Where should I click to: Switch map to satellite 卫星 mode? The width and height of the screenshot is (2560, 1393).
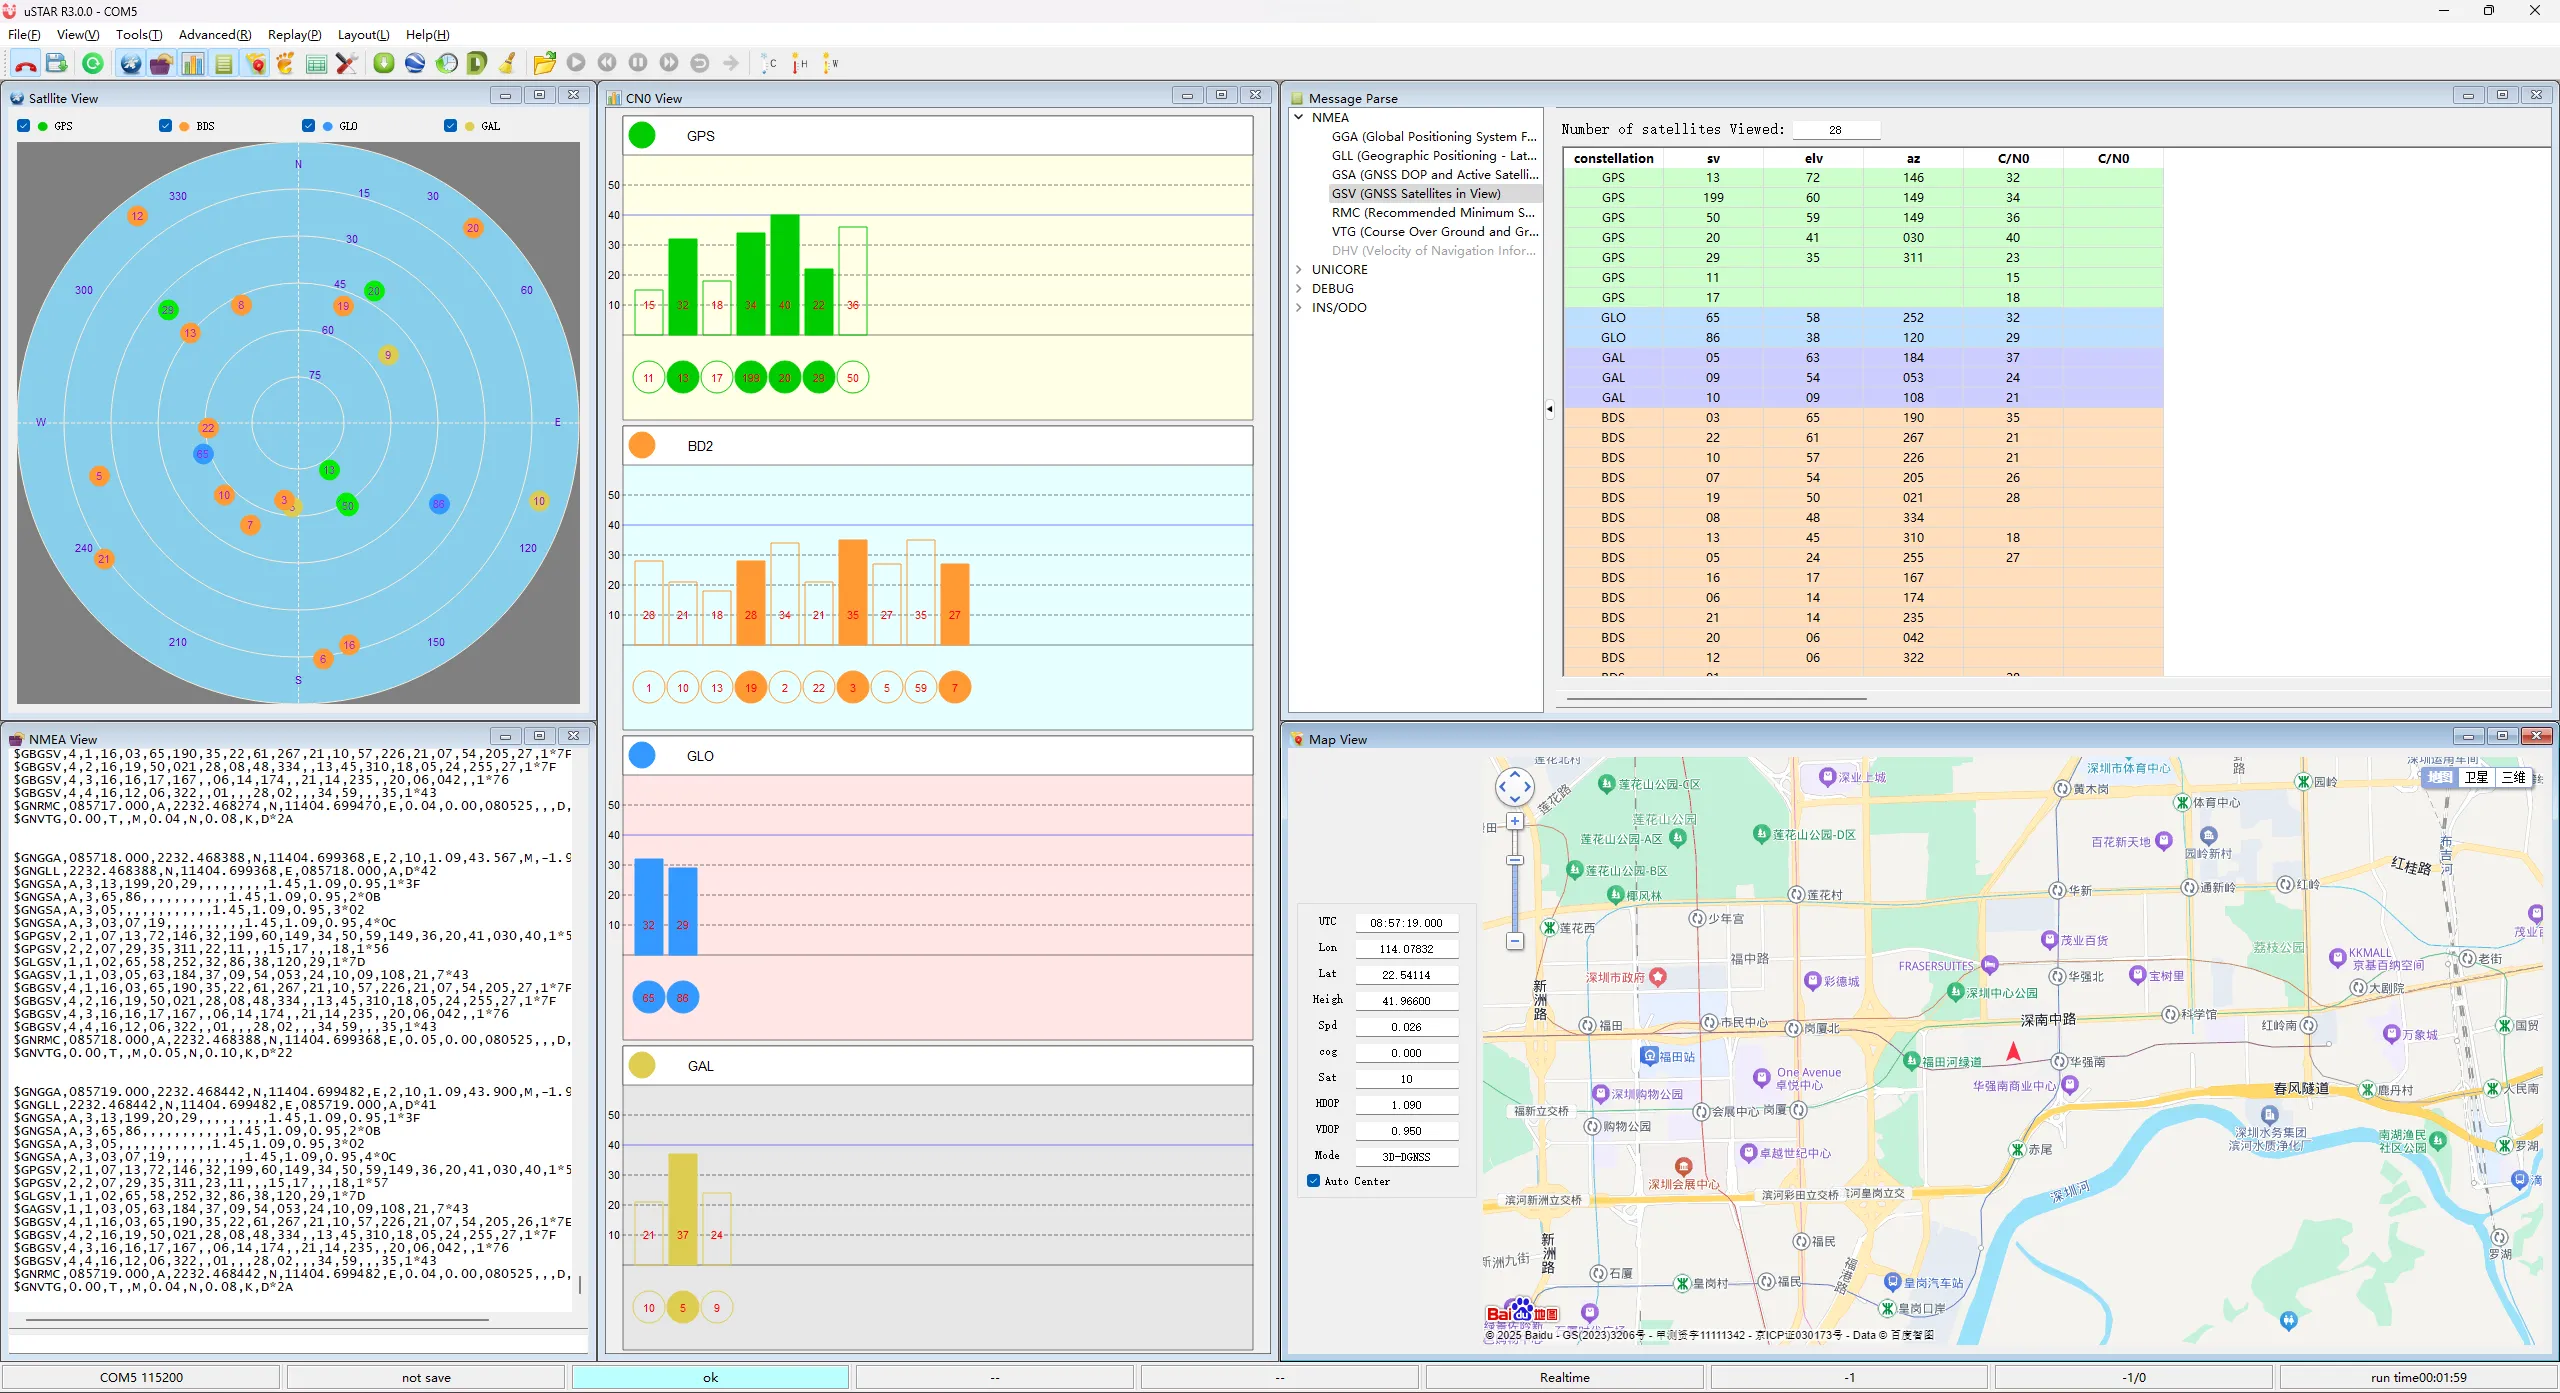(x=2477, y=778)
